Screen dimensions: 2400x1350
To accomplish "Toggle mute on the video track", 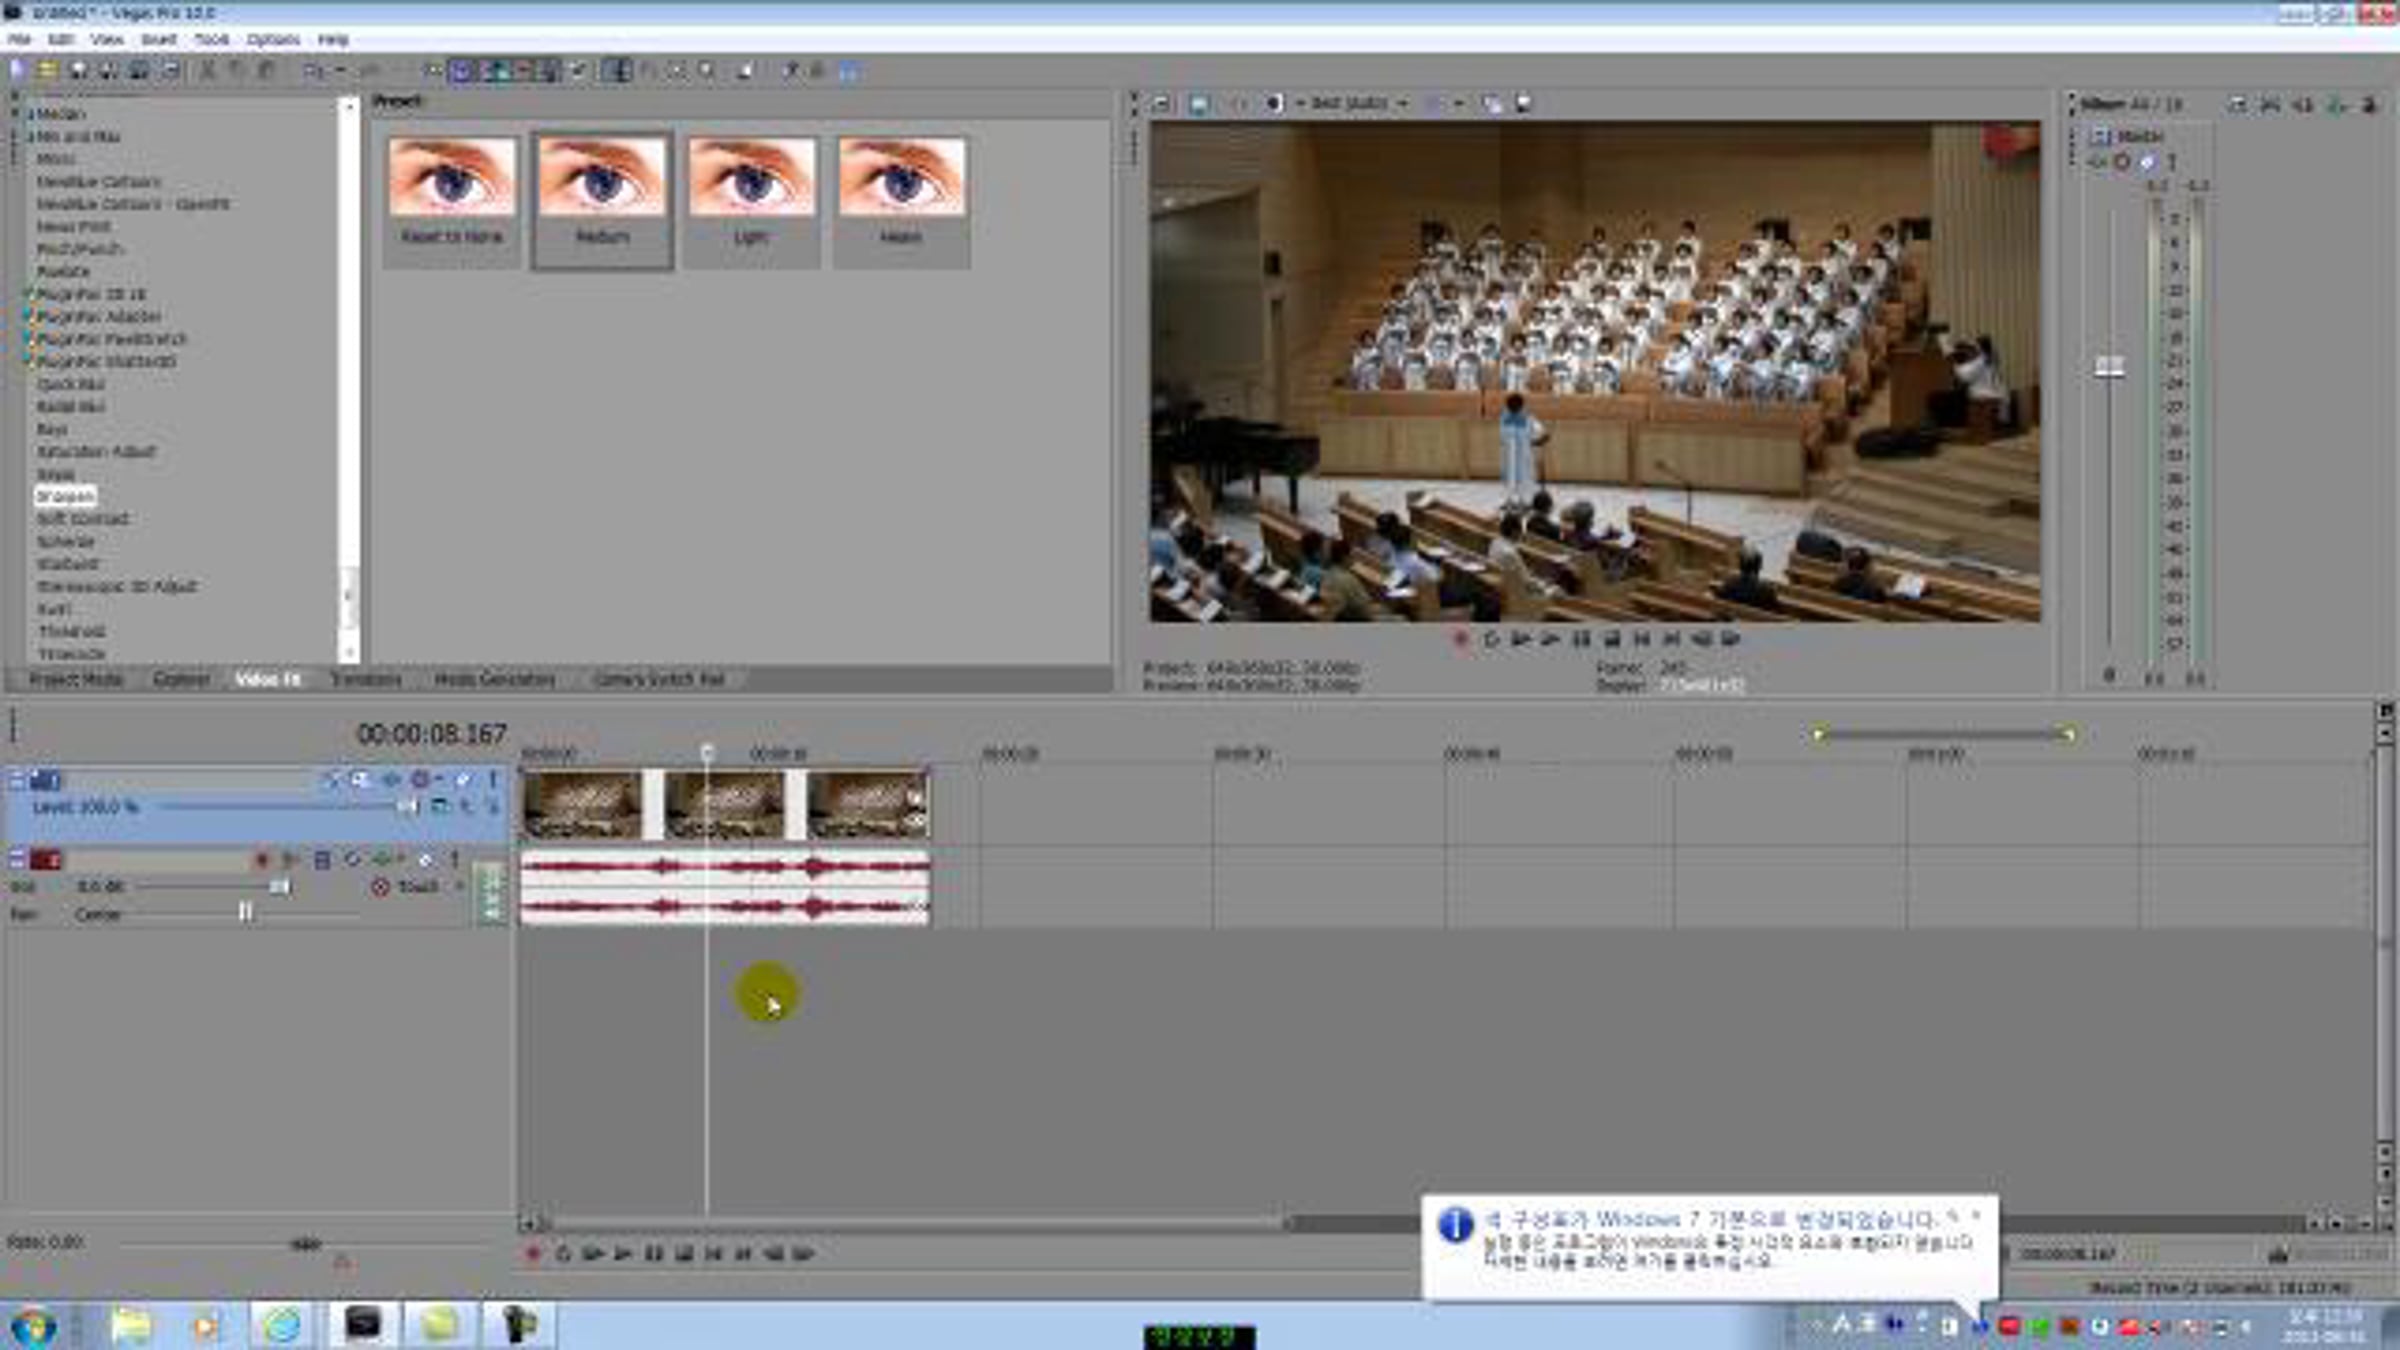I will [x=463, y=779].
